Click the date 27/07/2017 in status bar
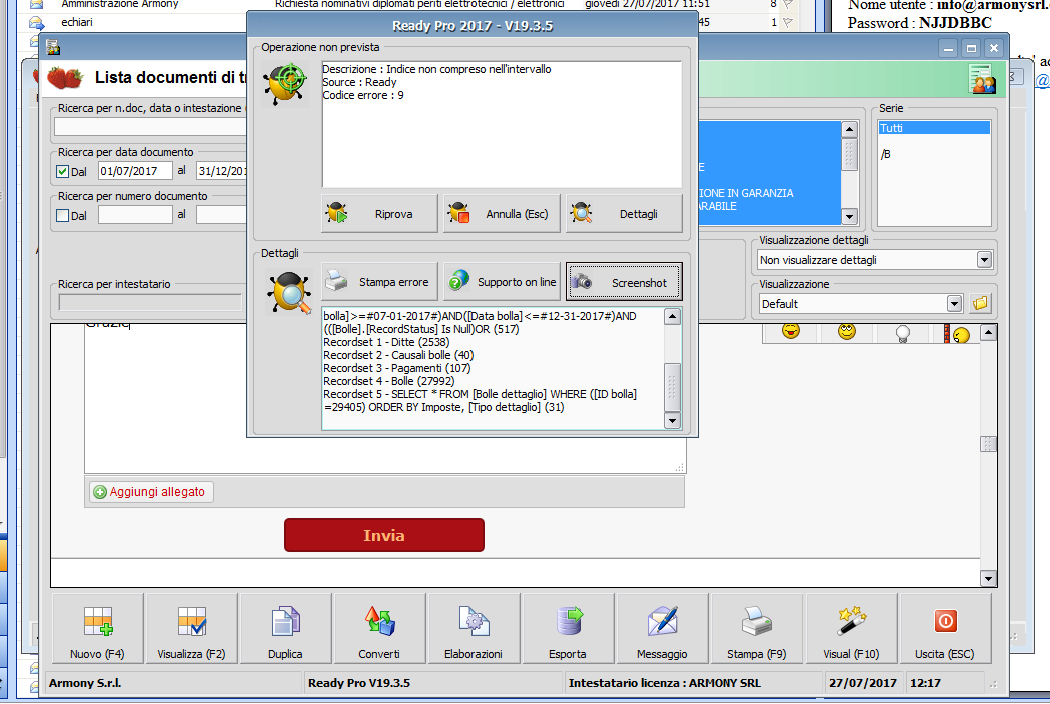This screenshot has width=1050, height=704. click(x=862, y=683)
